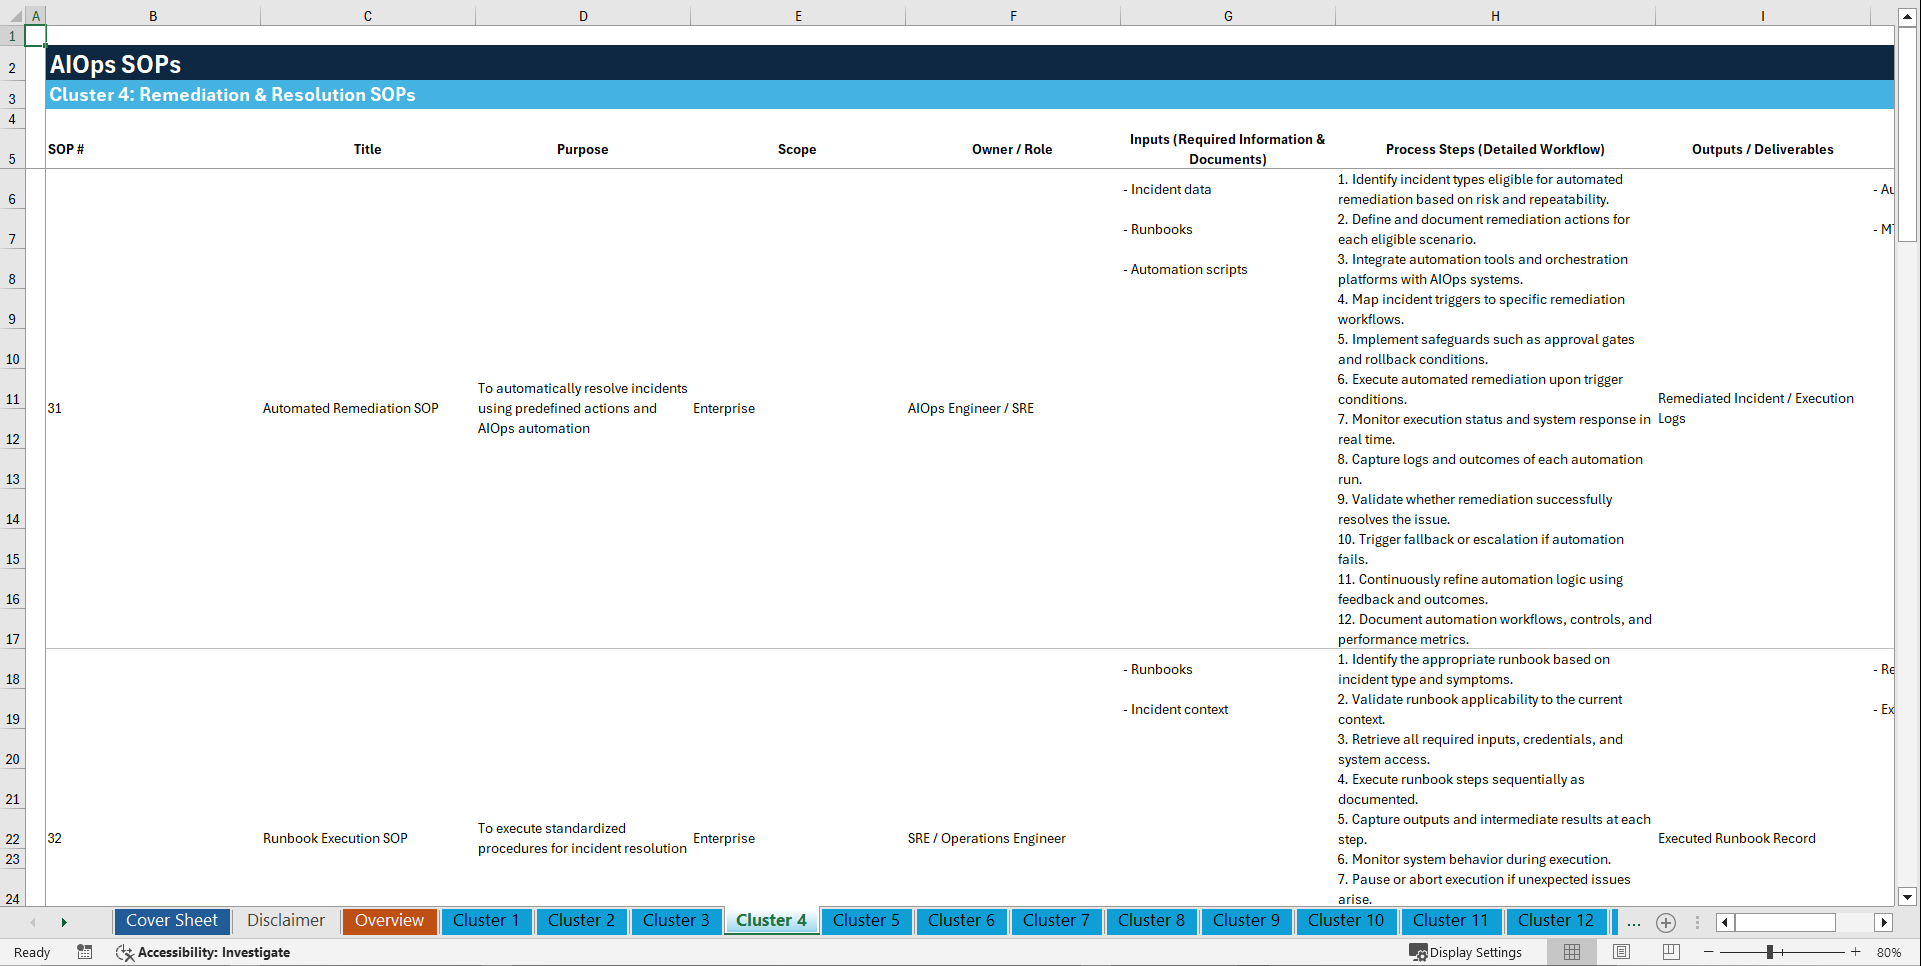Select the Cluster 8 sheet tab
This screenshot has height=966, width=1921.
pyautogui.click(x=1151, y=920)
